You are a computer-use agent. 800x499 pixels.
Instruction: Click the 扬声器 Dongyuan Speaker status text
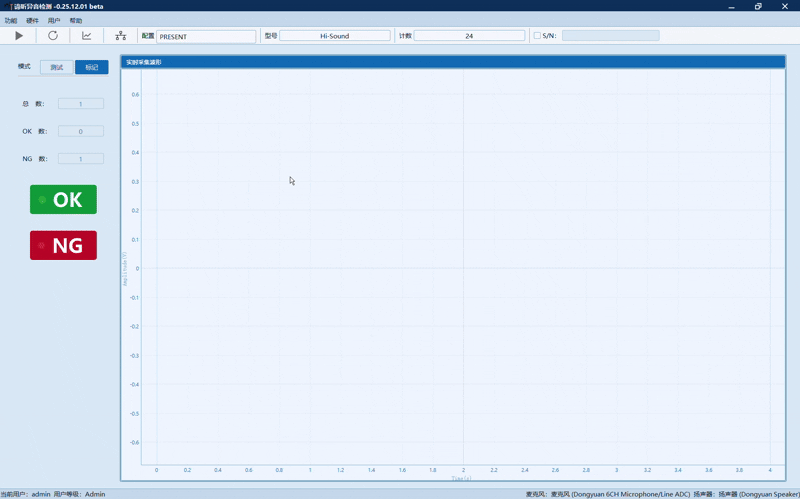point(746,494)
